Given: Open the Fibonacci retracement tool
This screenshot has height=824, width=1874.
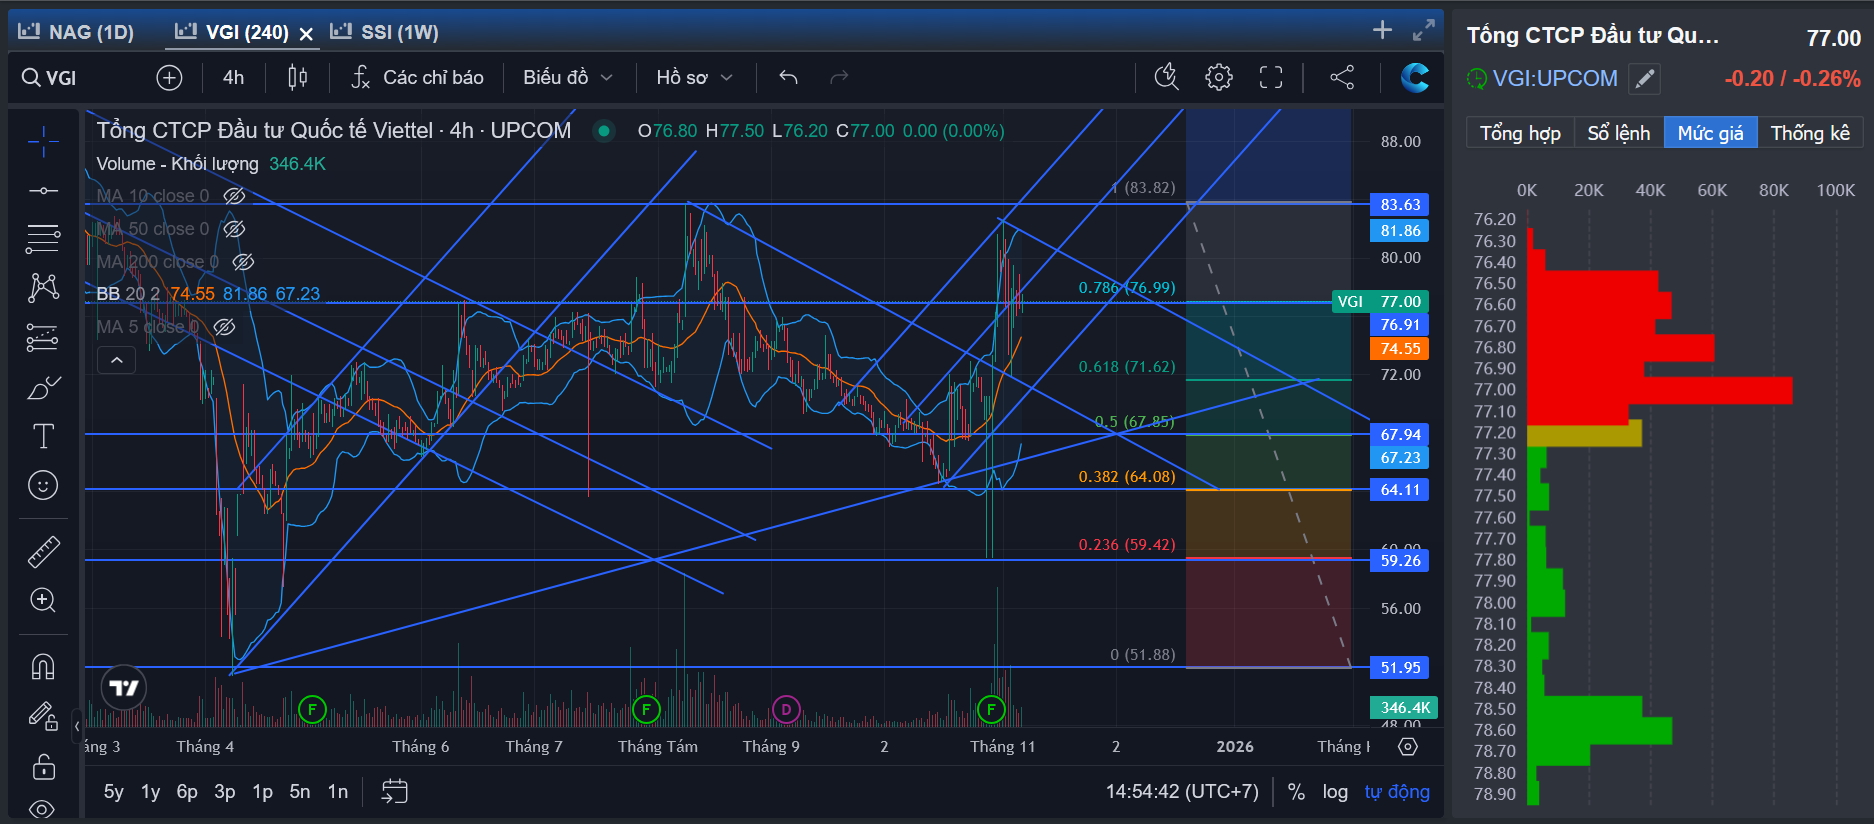Looking at the screenshot, I should 43,239.
